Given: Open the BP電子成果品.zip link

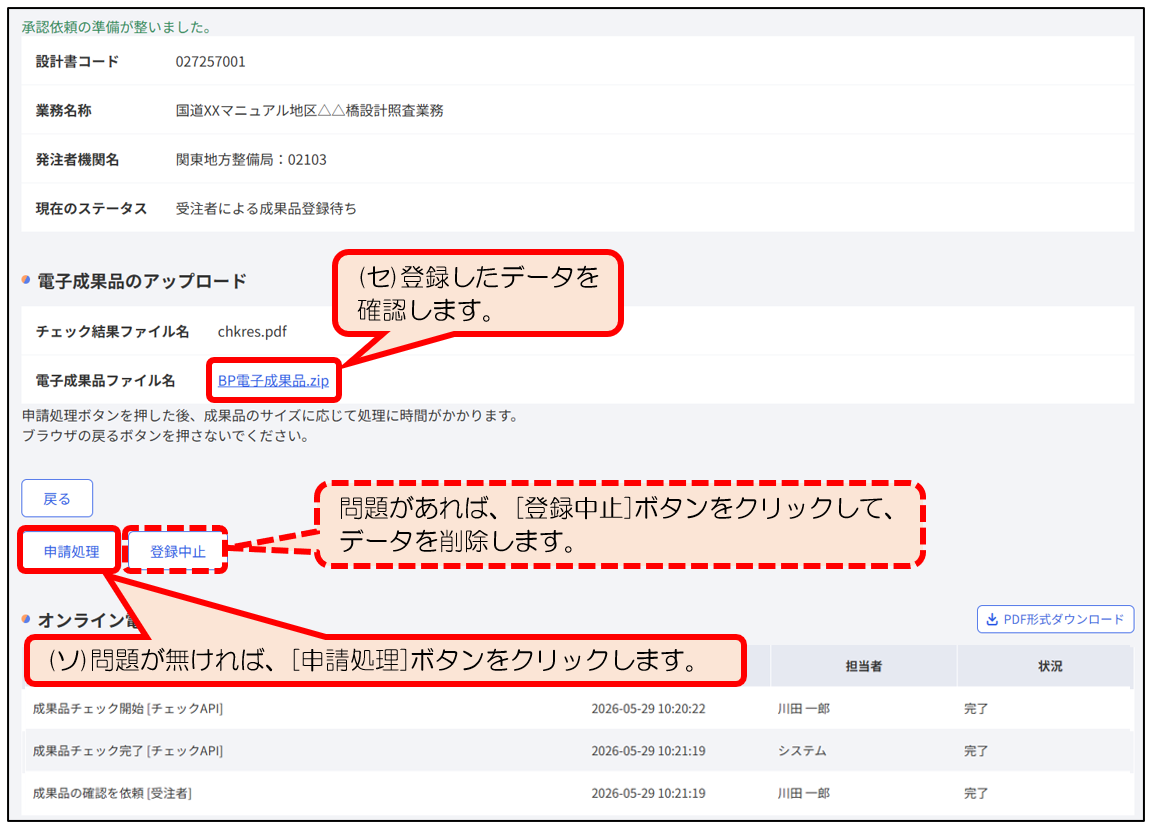Looking at the screenshot, I should (273, 380).
